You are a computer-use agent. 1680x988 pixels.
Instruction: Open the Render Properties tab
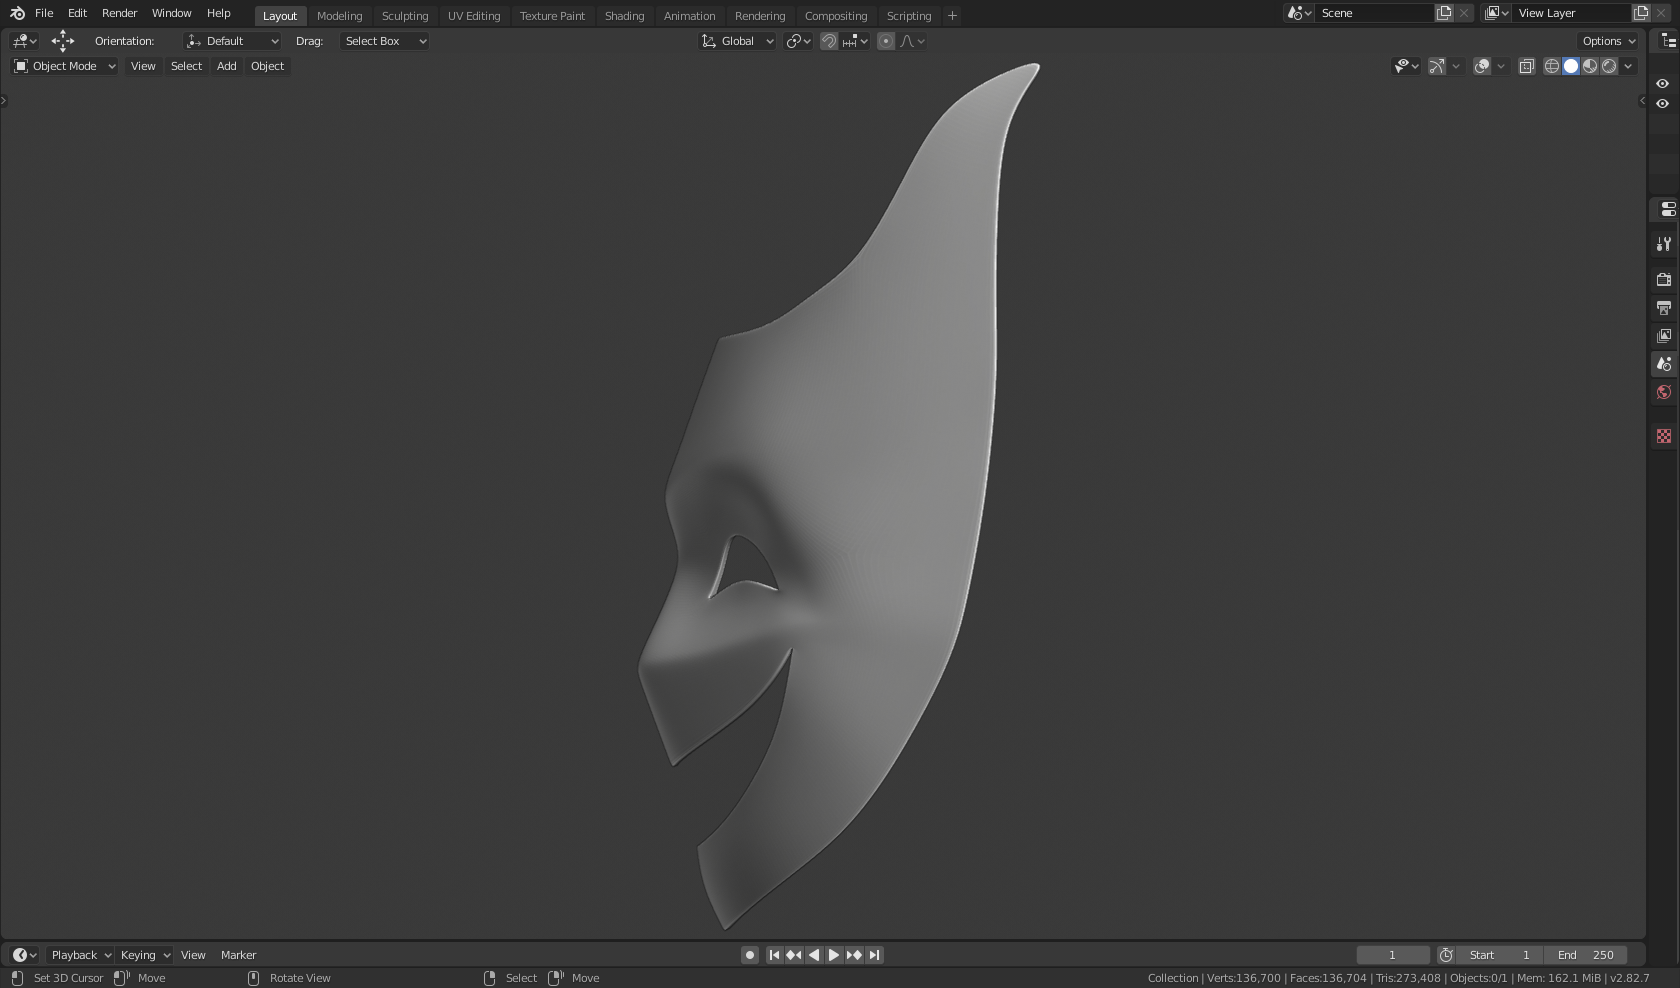tap(1663, 280)
